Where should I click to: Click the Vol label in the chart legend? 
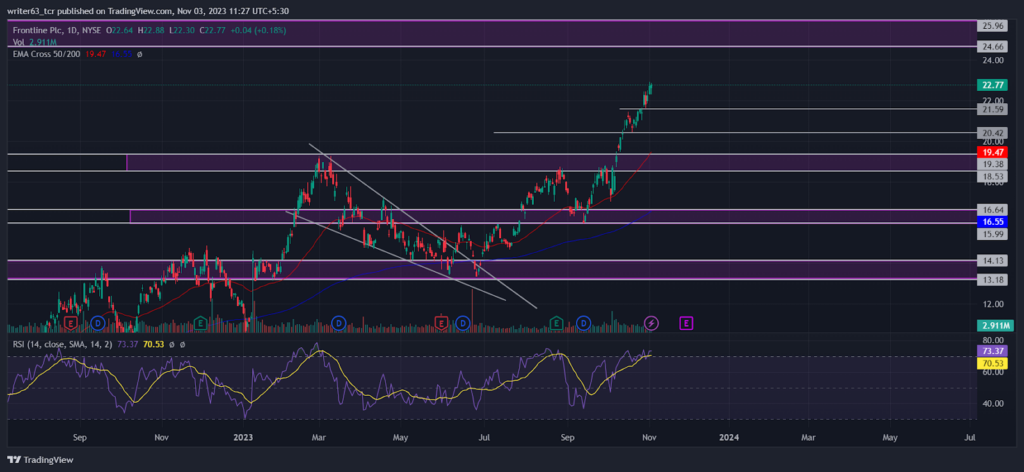pyautogui.click(x=19, y=42)
